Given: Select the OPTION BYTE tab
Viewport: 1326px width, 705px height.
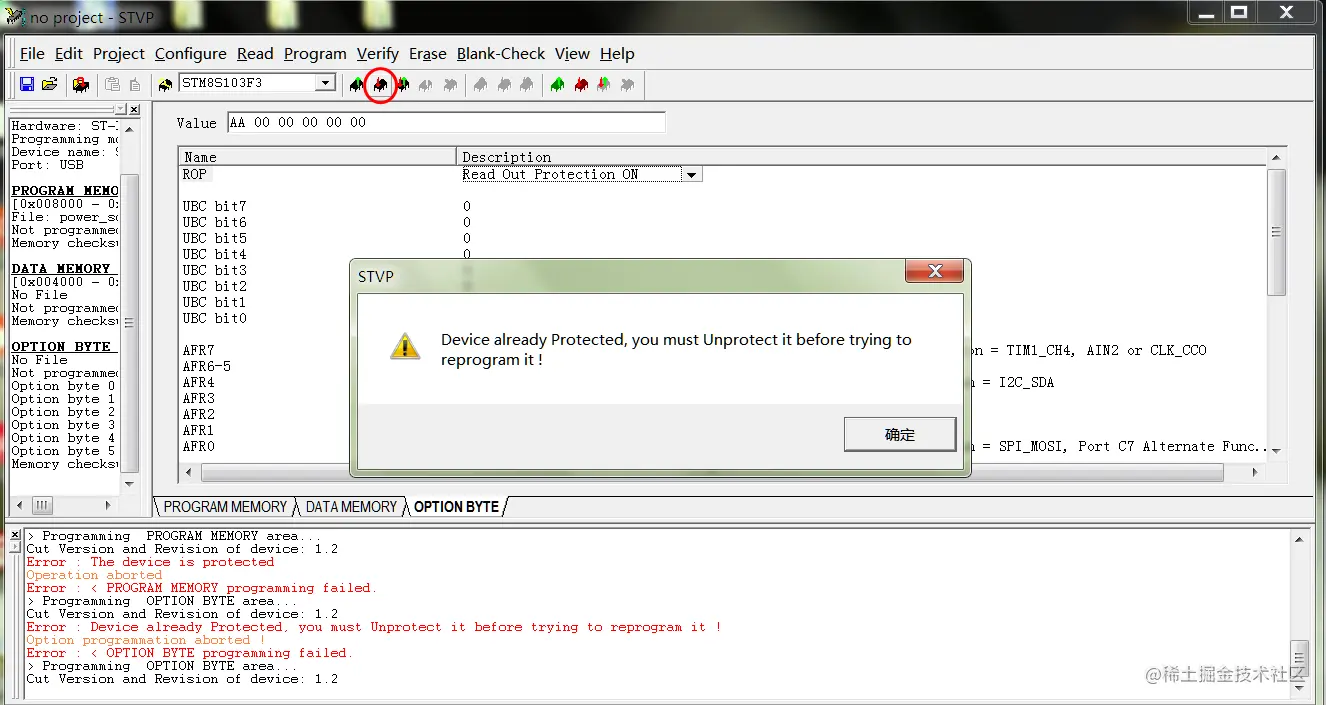Looking at the screenshot, I should pos(456,507).
